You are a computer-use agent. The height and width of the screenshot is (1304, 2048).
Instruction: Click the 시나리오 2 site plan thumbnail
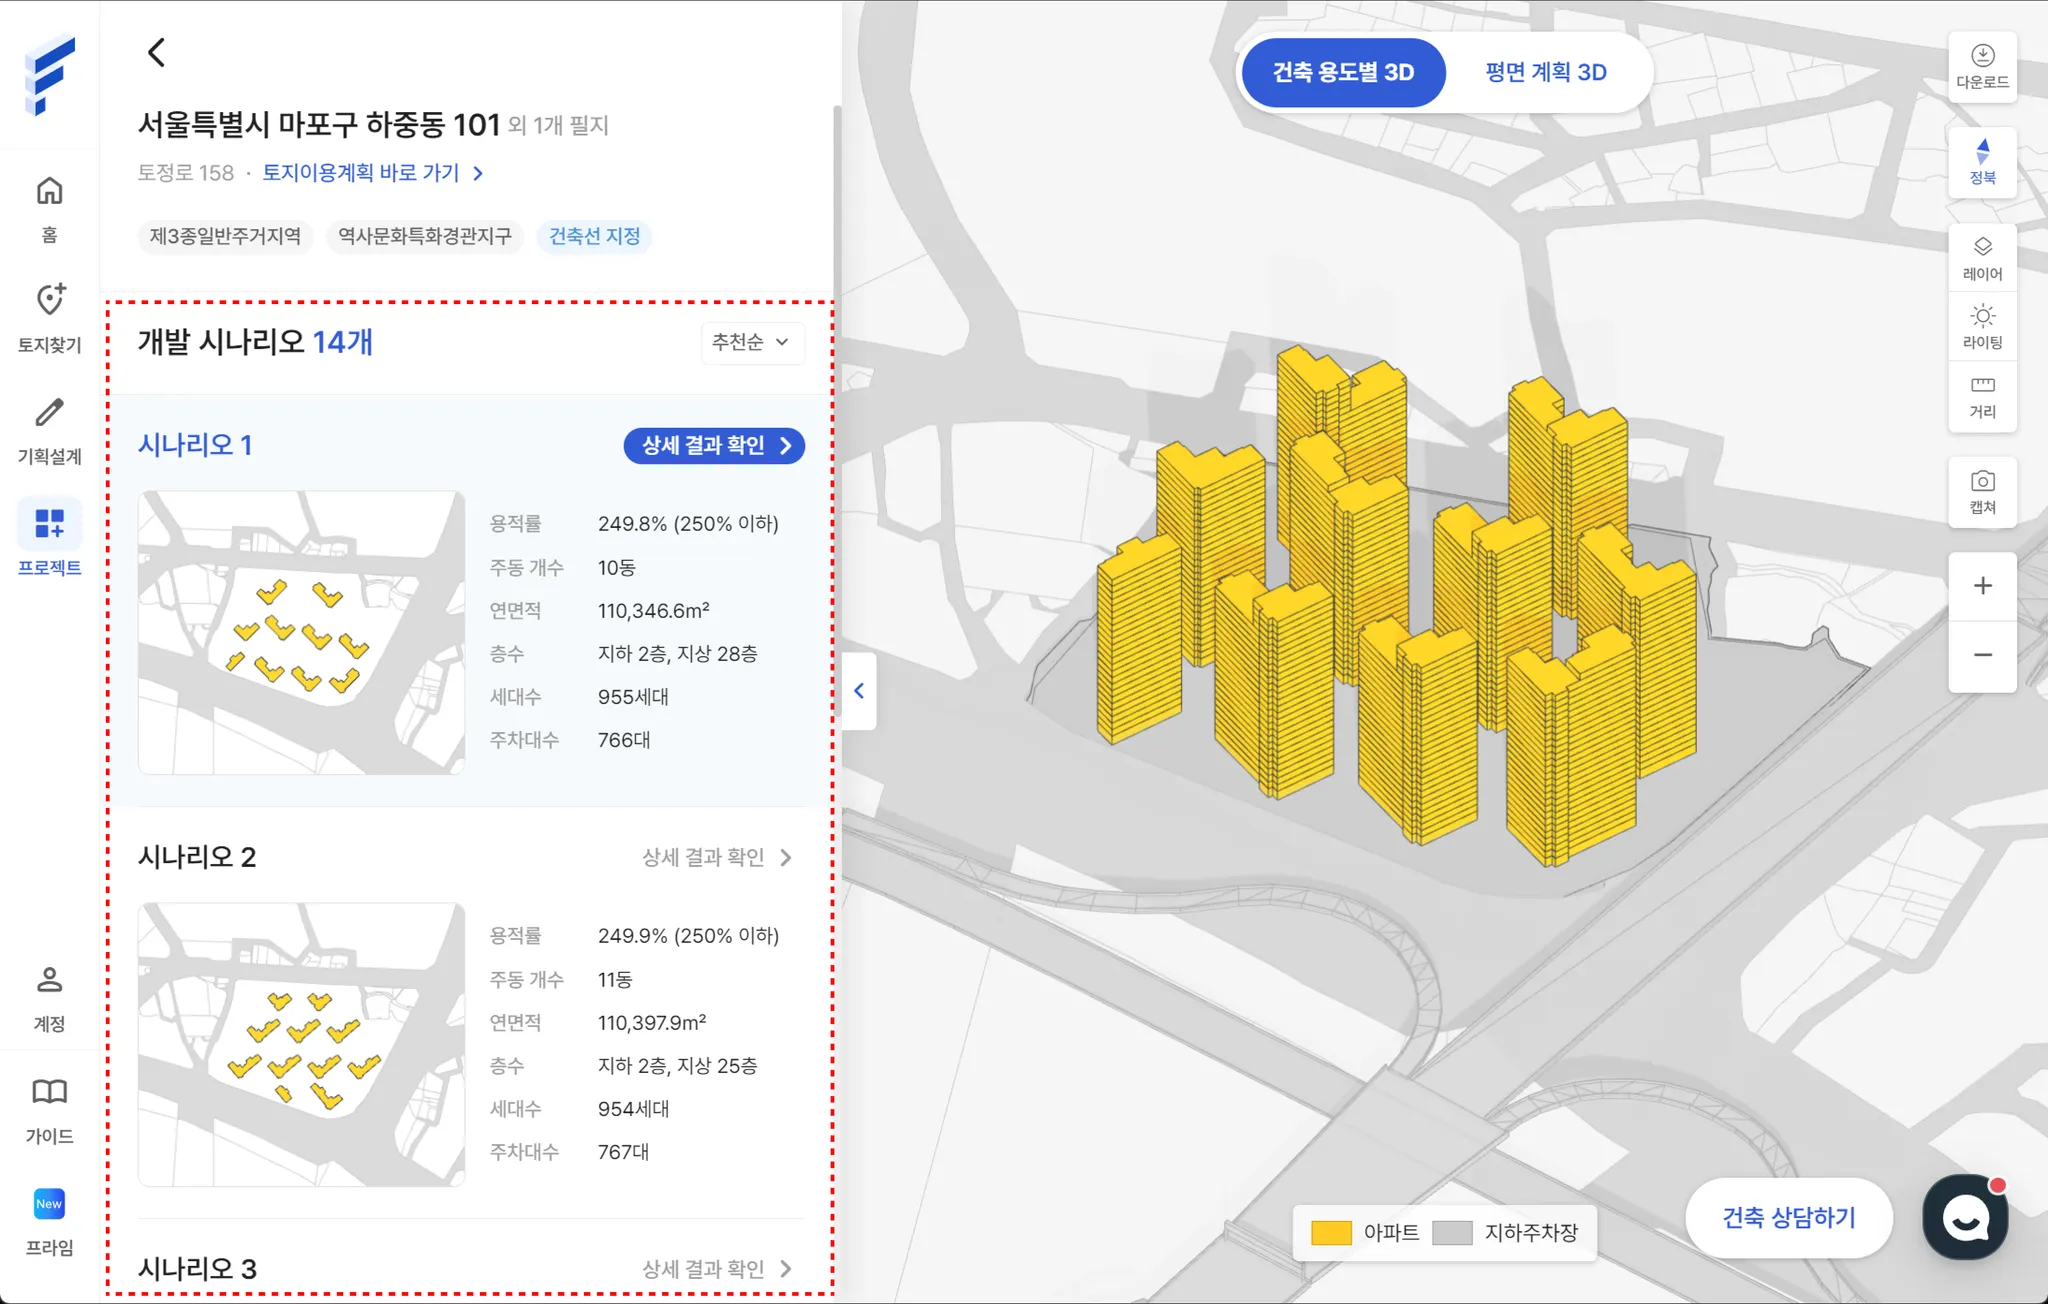click(x=301, y=1044)
